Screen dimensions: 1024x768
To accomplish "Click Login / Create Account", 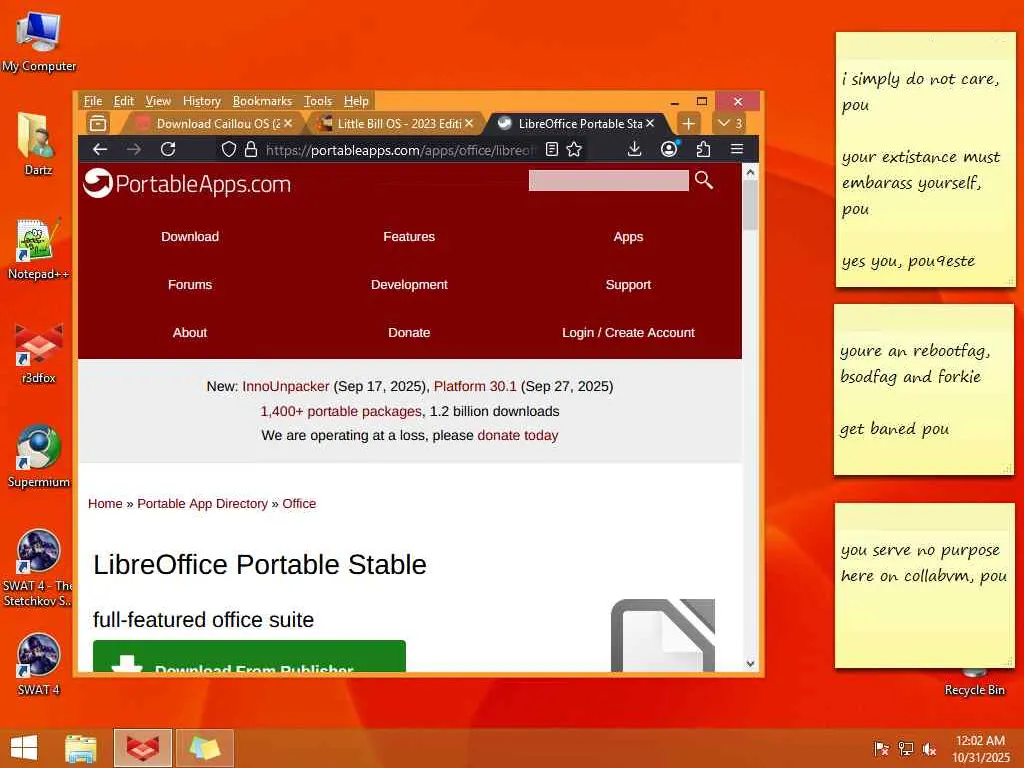I will (628, 332).
